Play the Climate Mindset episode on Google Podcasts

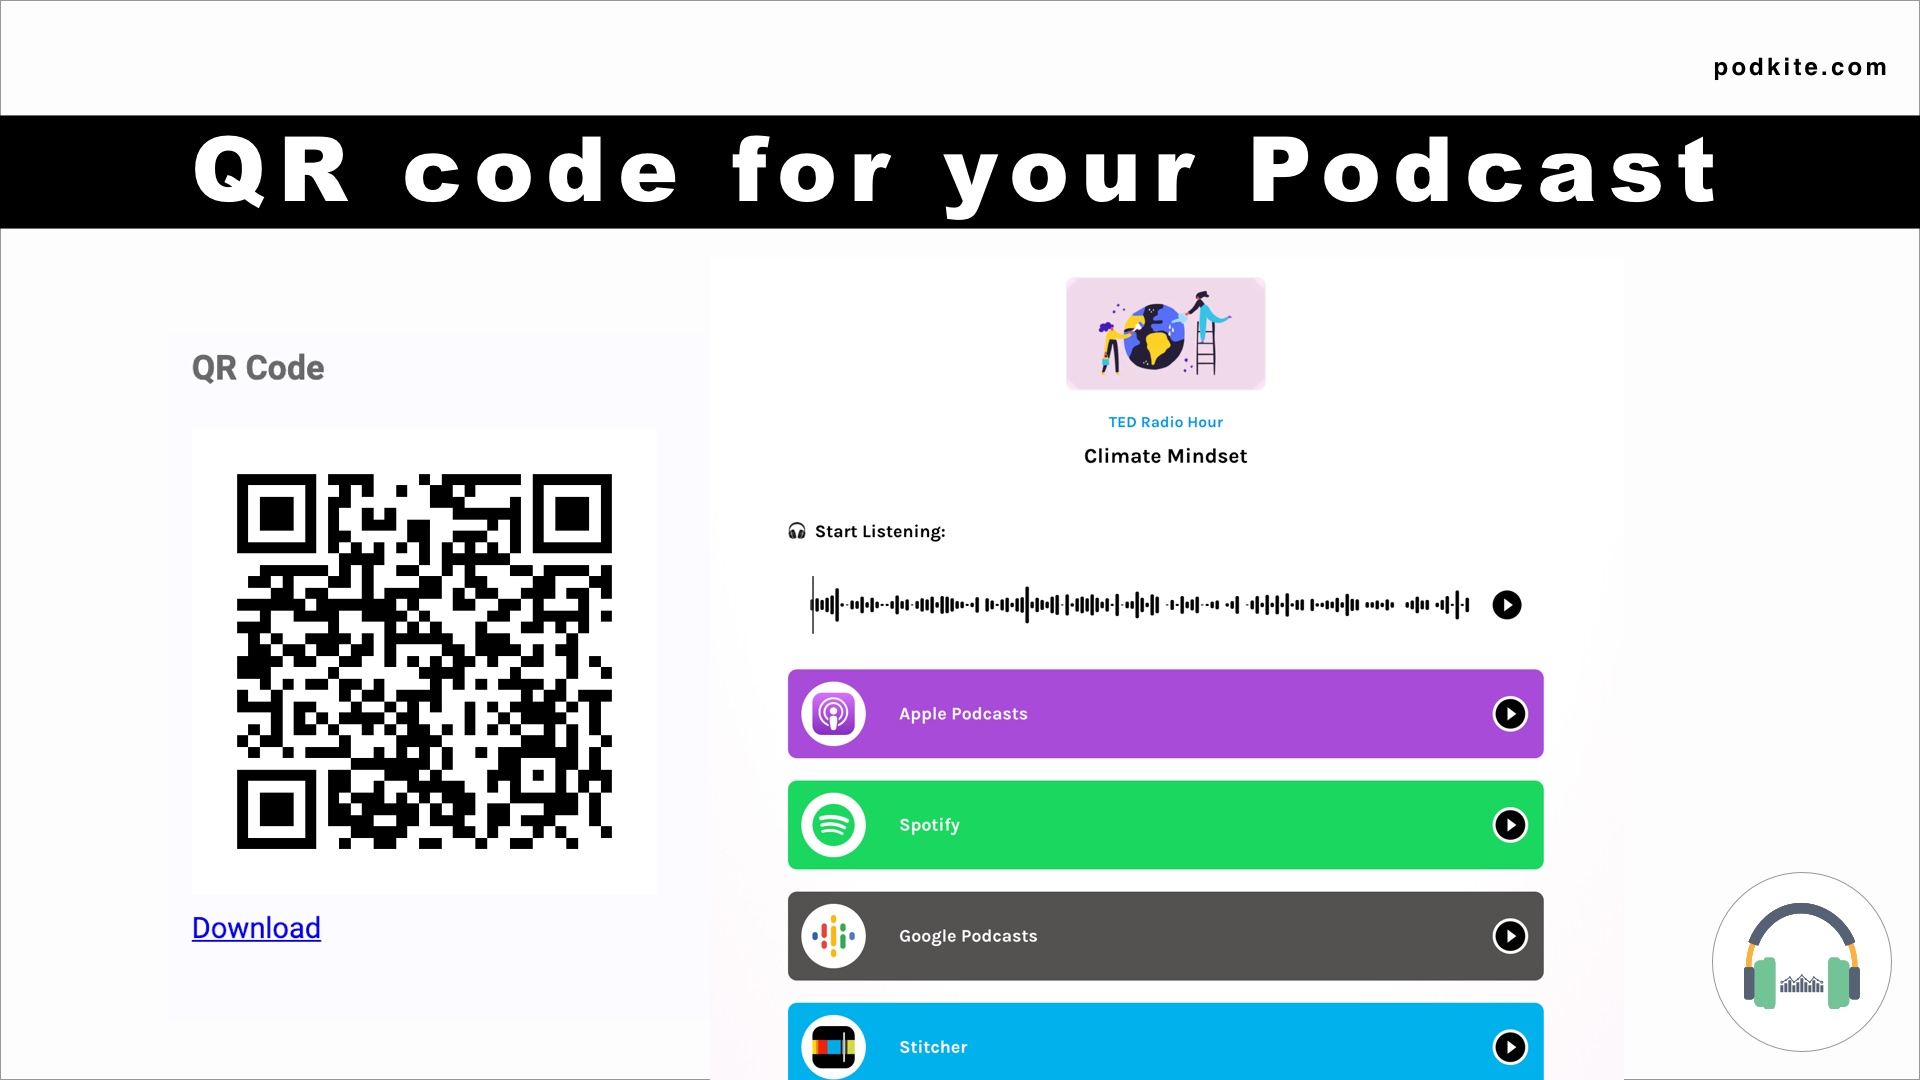point(1510,935)
